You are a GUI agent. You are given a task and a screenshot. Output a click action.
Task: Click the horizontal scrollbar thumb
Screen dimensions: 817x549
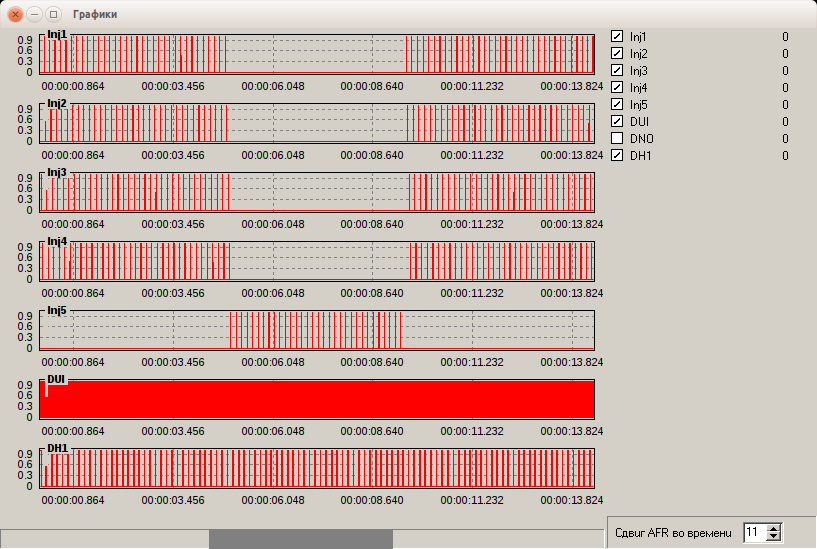click(301, 539)
